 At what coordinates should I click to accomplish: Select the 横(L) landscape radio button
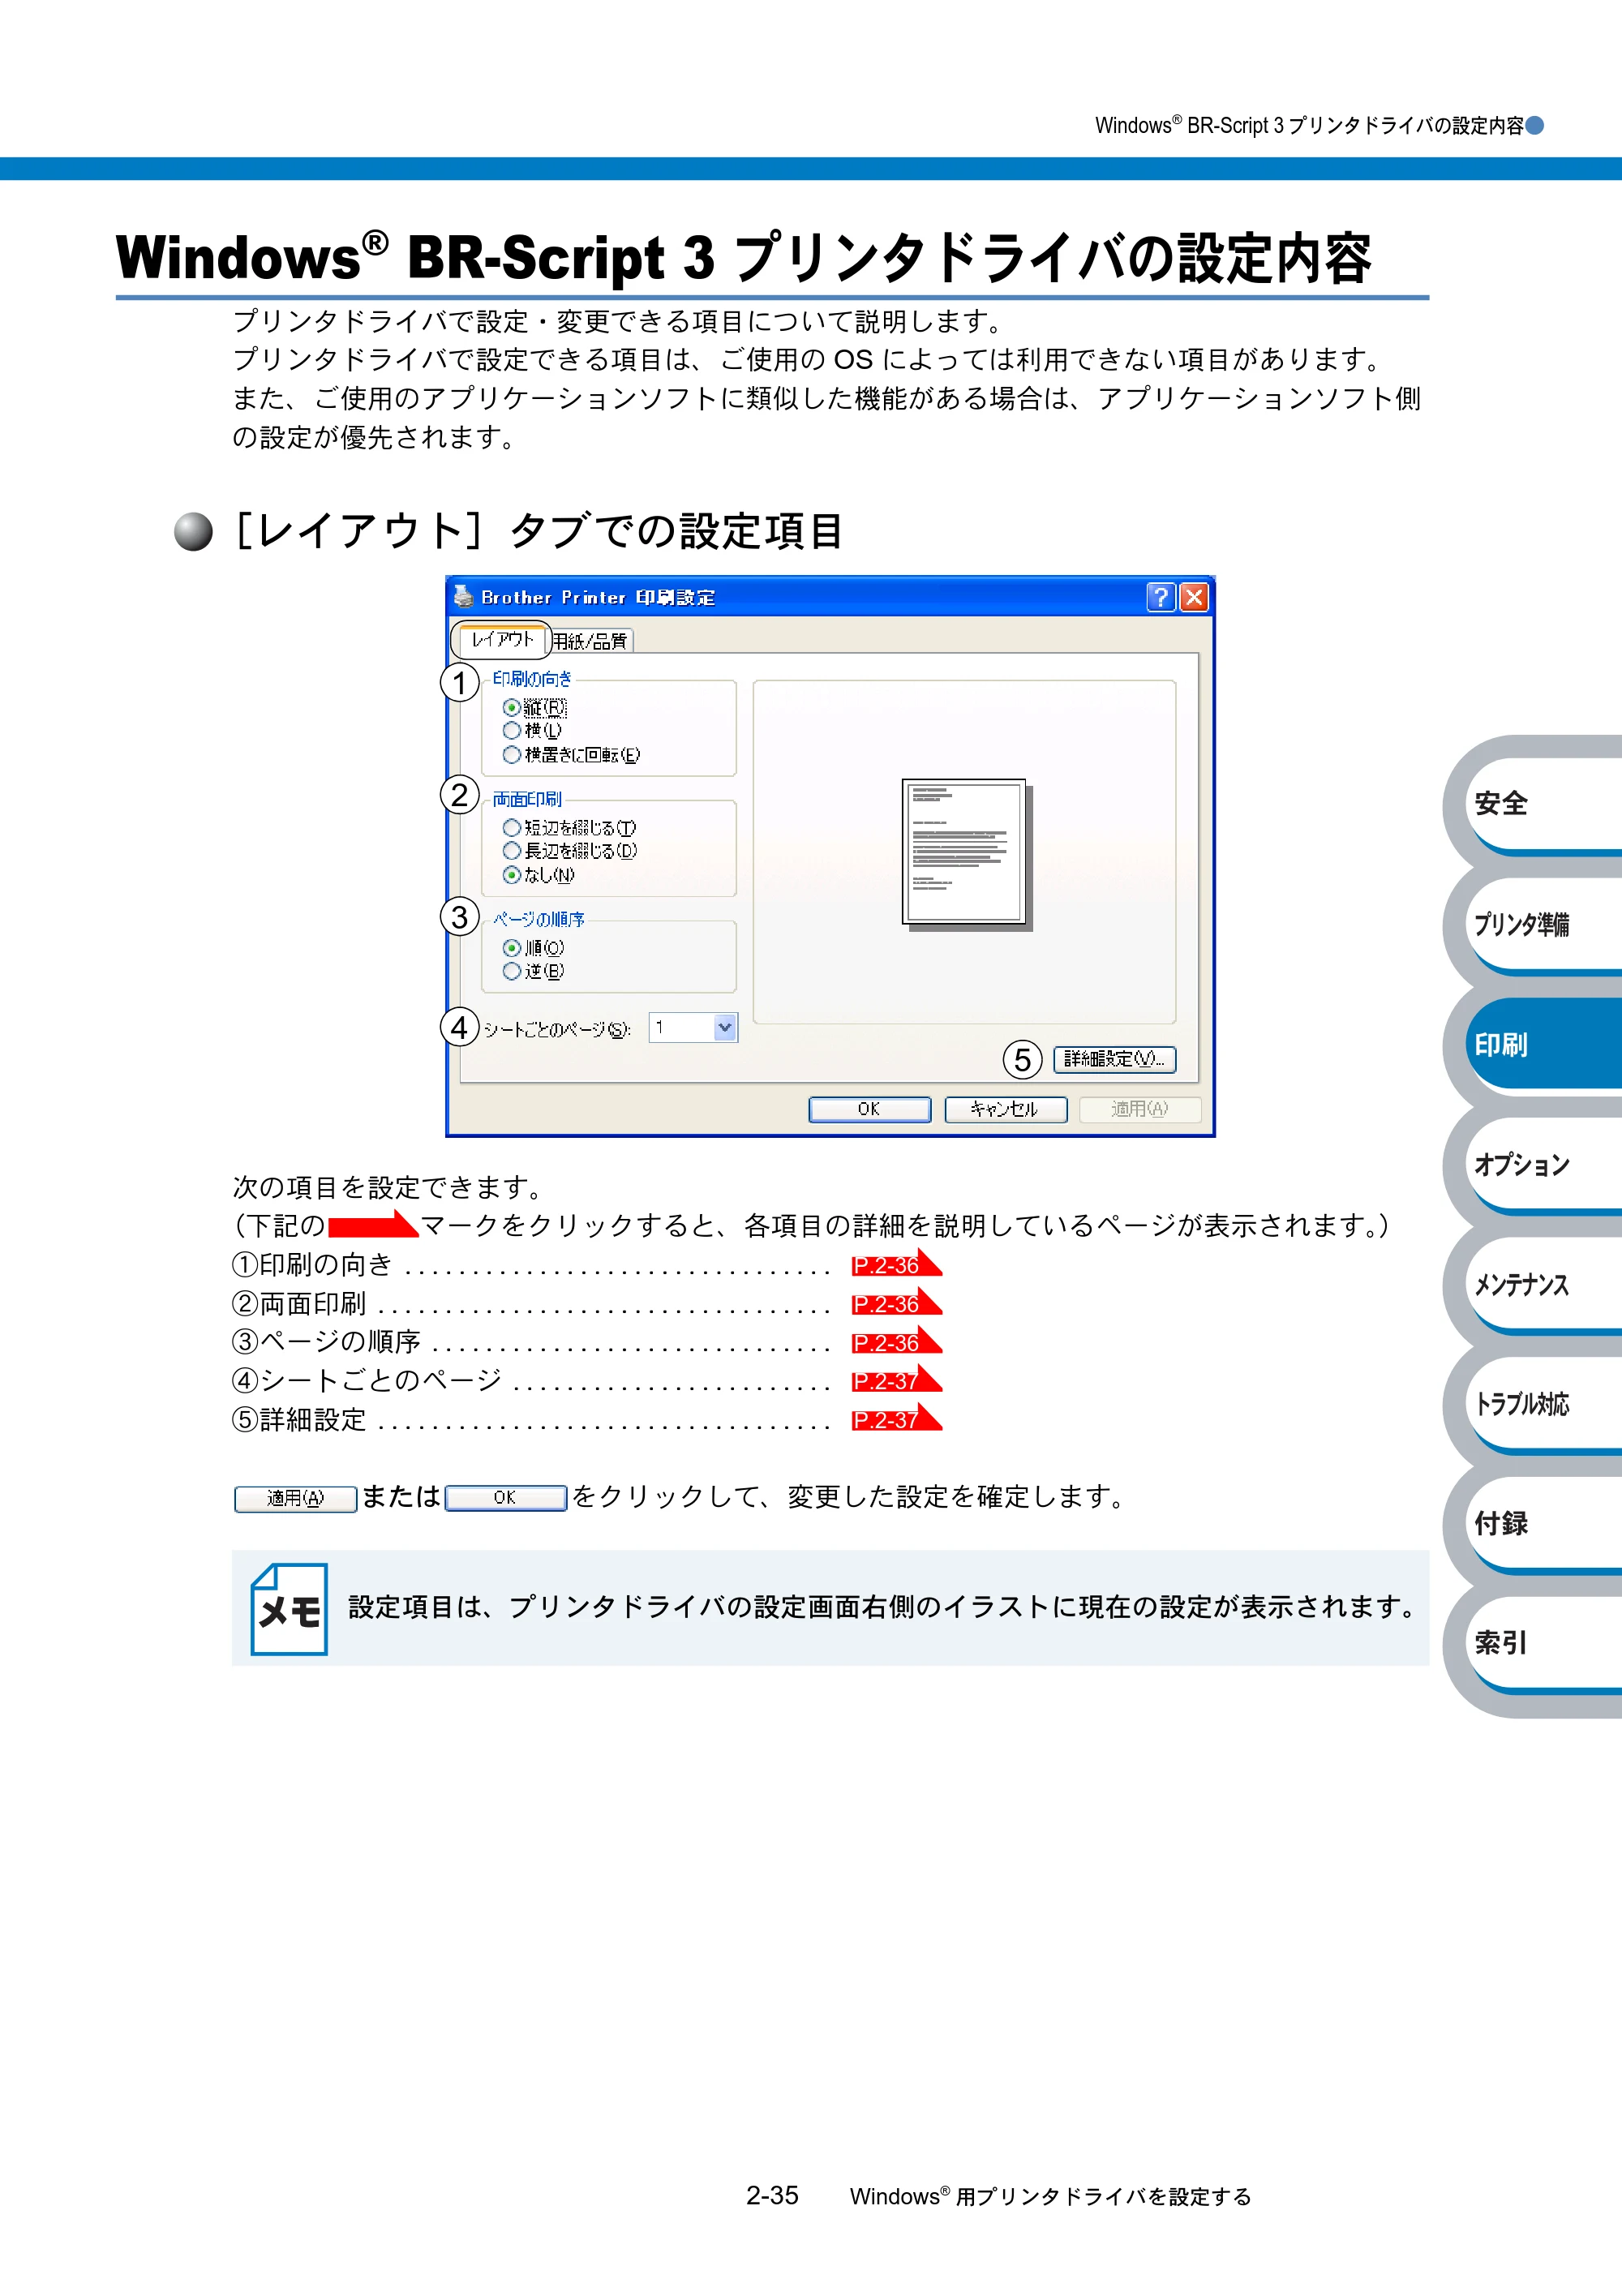click(511, 731)
